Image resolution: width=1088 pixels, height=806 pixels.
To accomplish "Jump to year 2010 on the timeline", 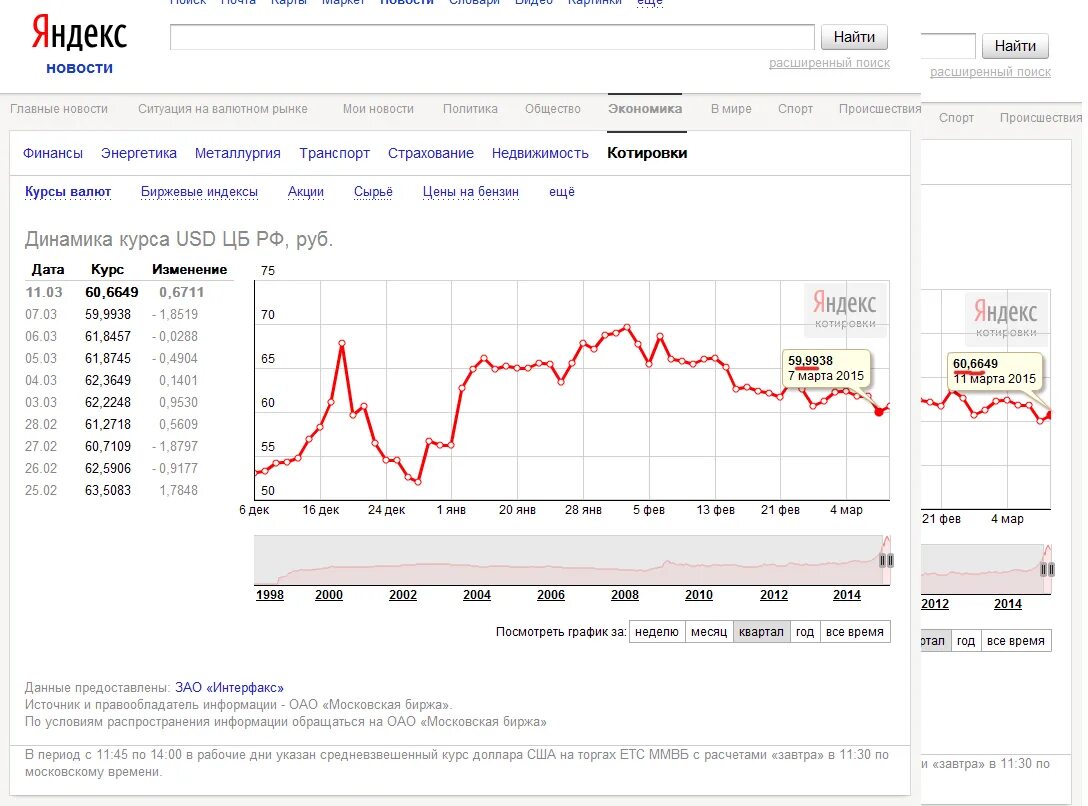I will click(699, 595).
